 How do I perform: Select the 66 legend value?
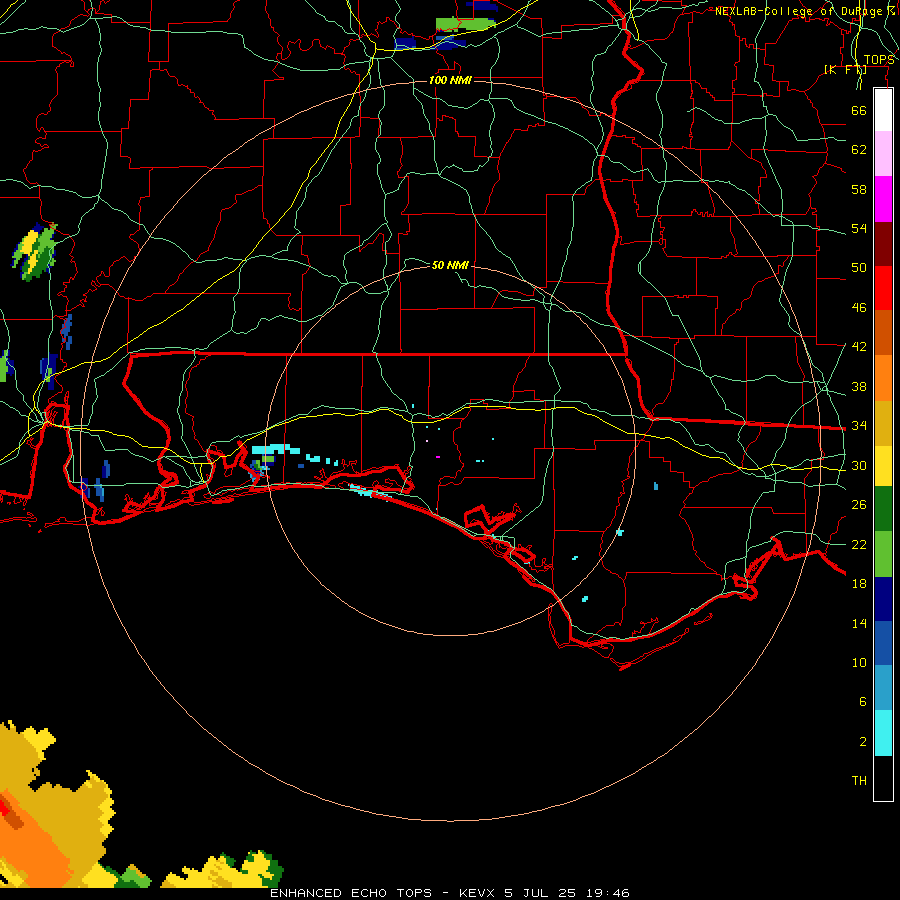tap(859, 110)
